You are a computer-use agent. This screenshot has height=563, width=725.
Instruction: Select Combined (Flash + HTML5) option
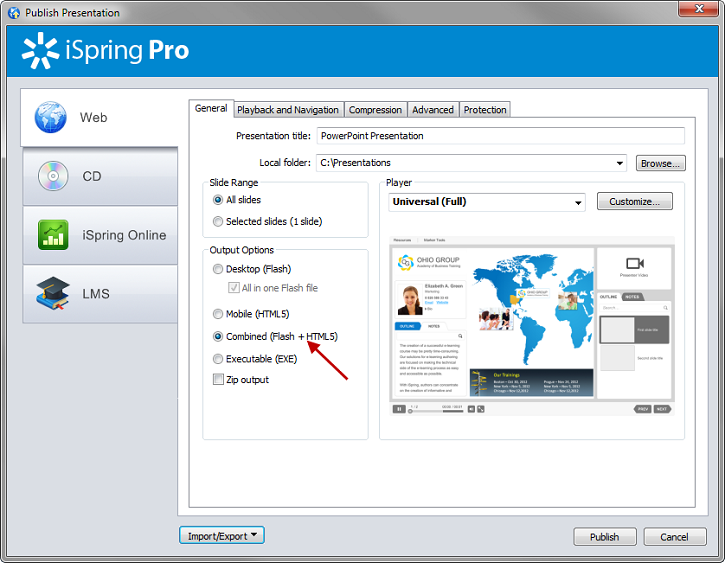coord(218,336)
